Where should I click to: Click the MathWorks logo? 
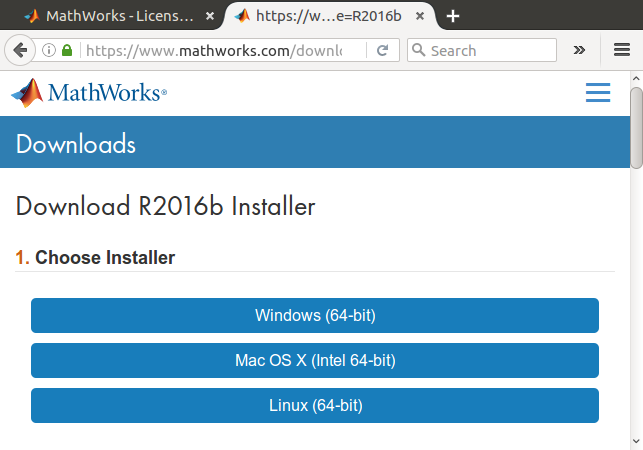point(89,93)
